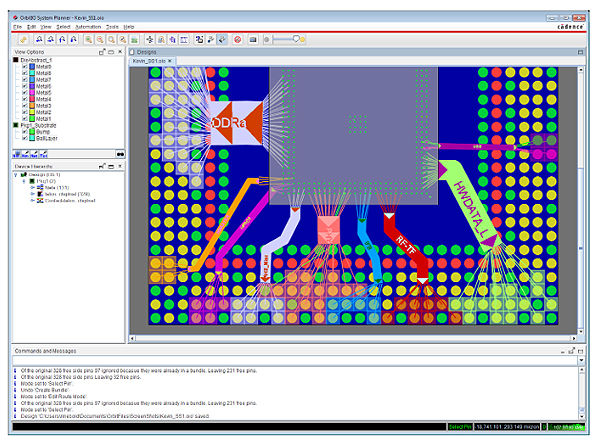600x442 pixels.
Task: Expand the Pkg1 tree node
Action: [22, 180]
